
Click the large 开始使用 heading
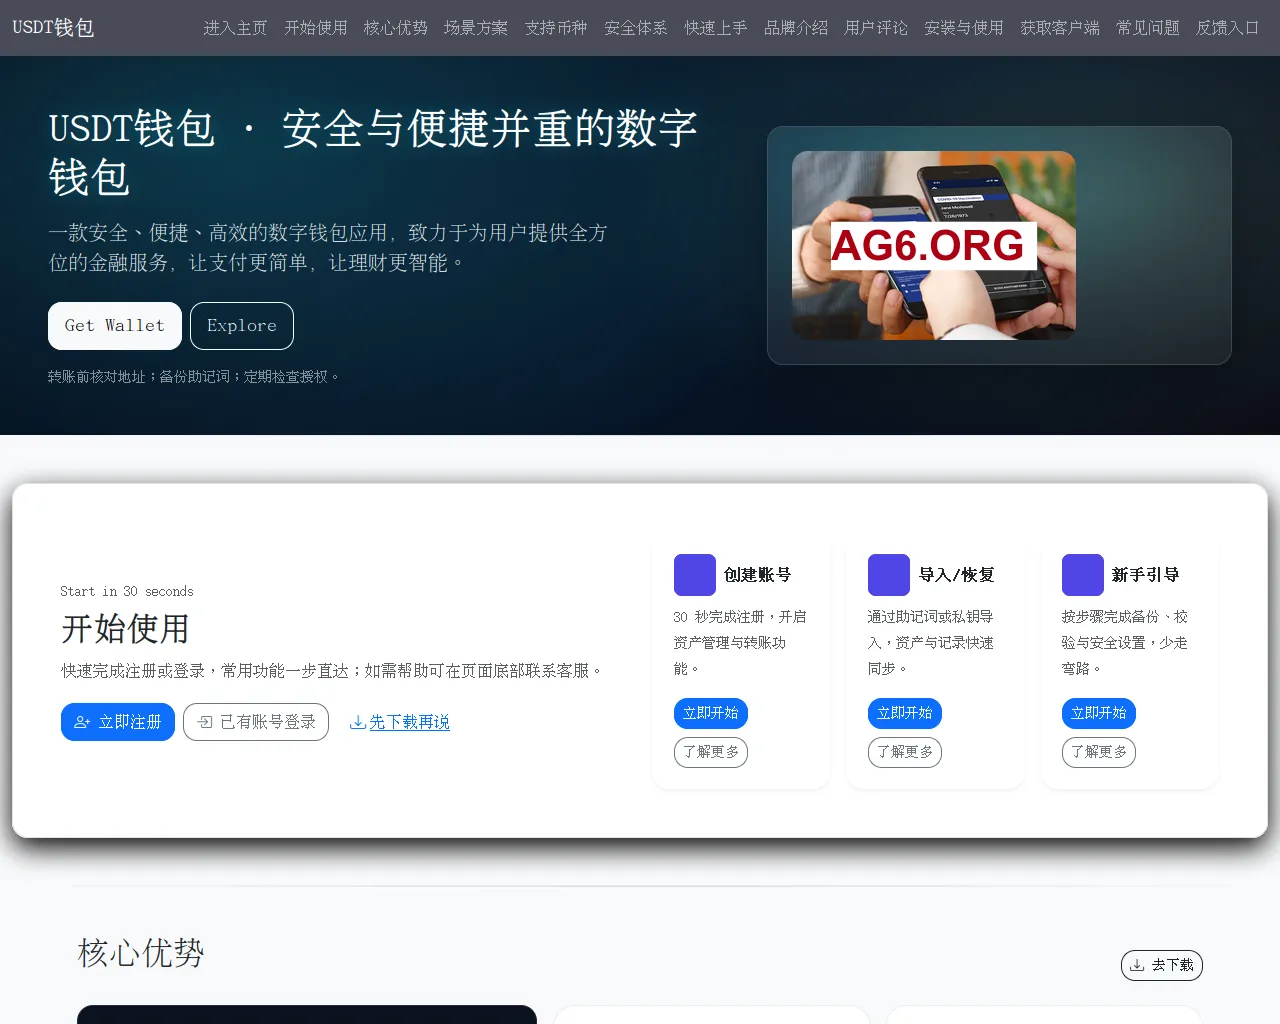[x=125, y=629]
